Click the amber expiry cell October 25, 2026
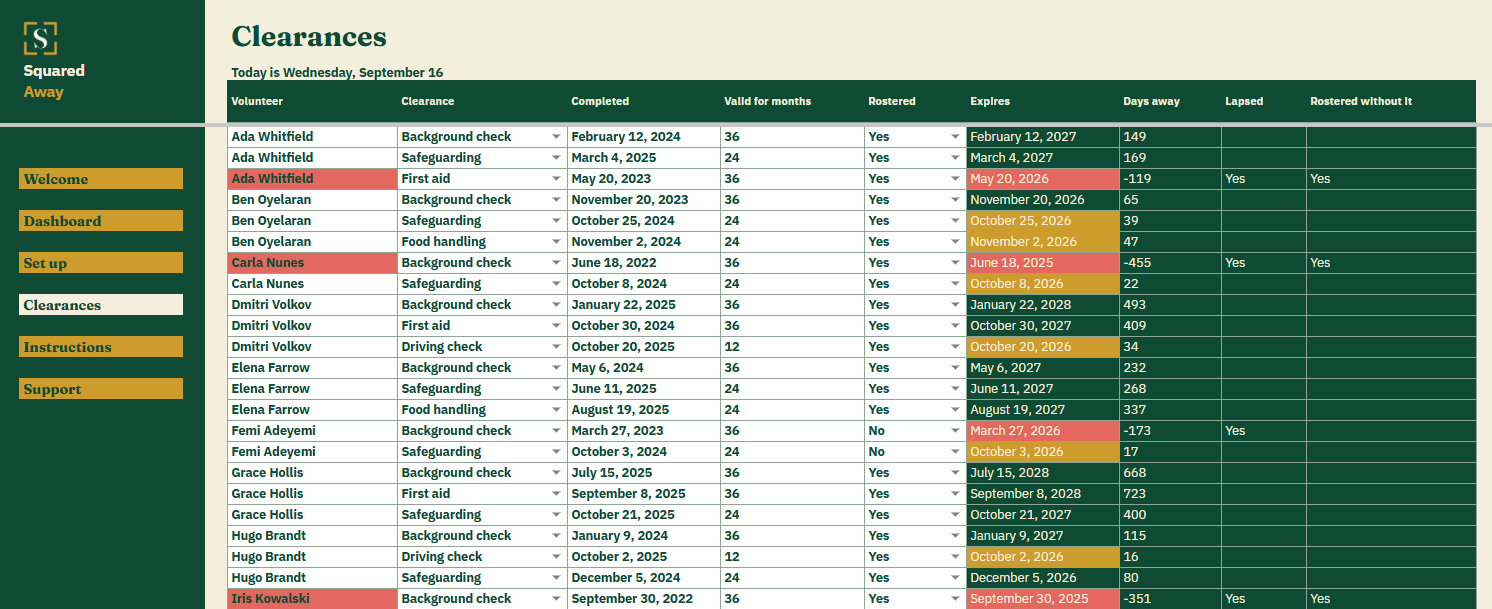This screenshot has width=1492, height=609. tap(1043, 221)
